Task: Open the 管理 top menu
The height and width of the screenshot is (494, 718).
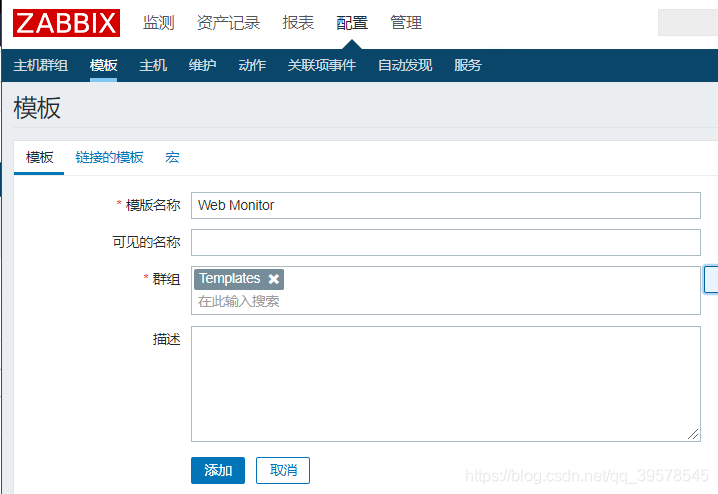Action: pyautogui.click(x=406, y=22)
